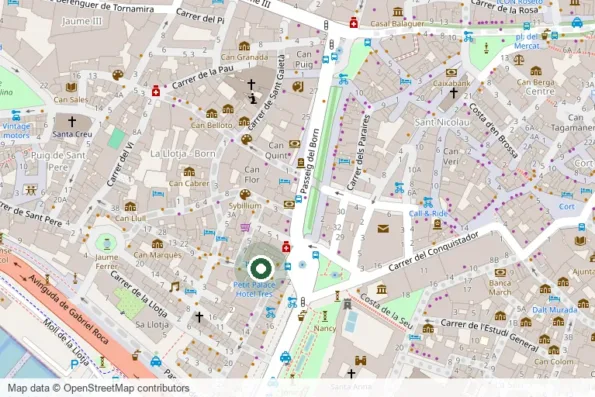Select the bus stop icon beside the hotel marker
Viewport: 595px width, 397px height.
(x=288, y=267)
